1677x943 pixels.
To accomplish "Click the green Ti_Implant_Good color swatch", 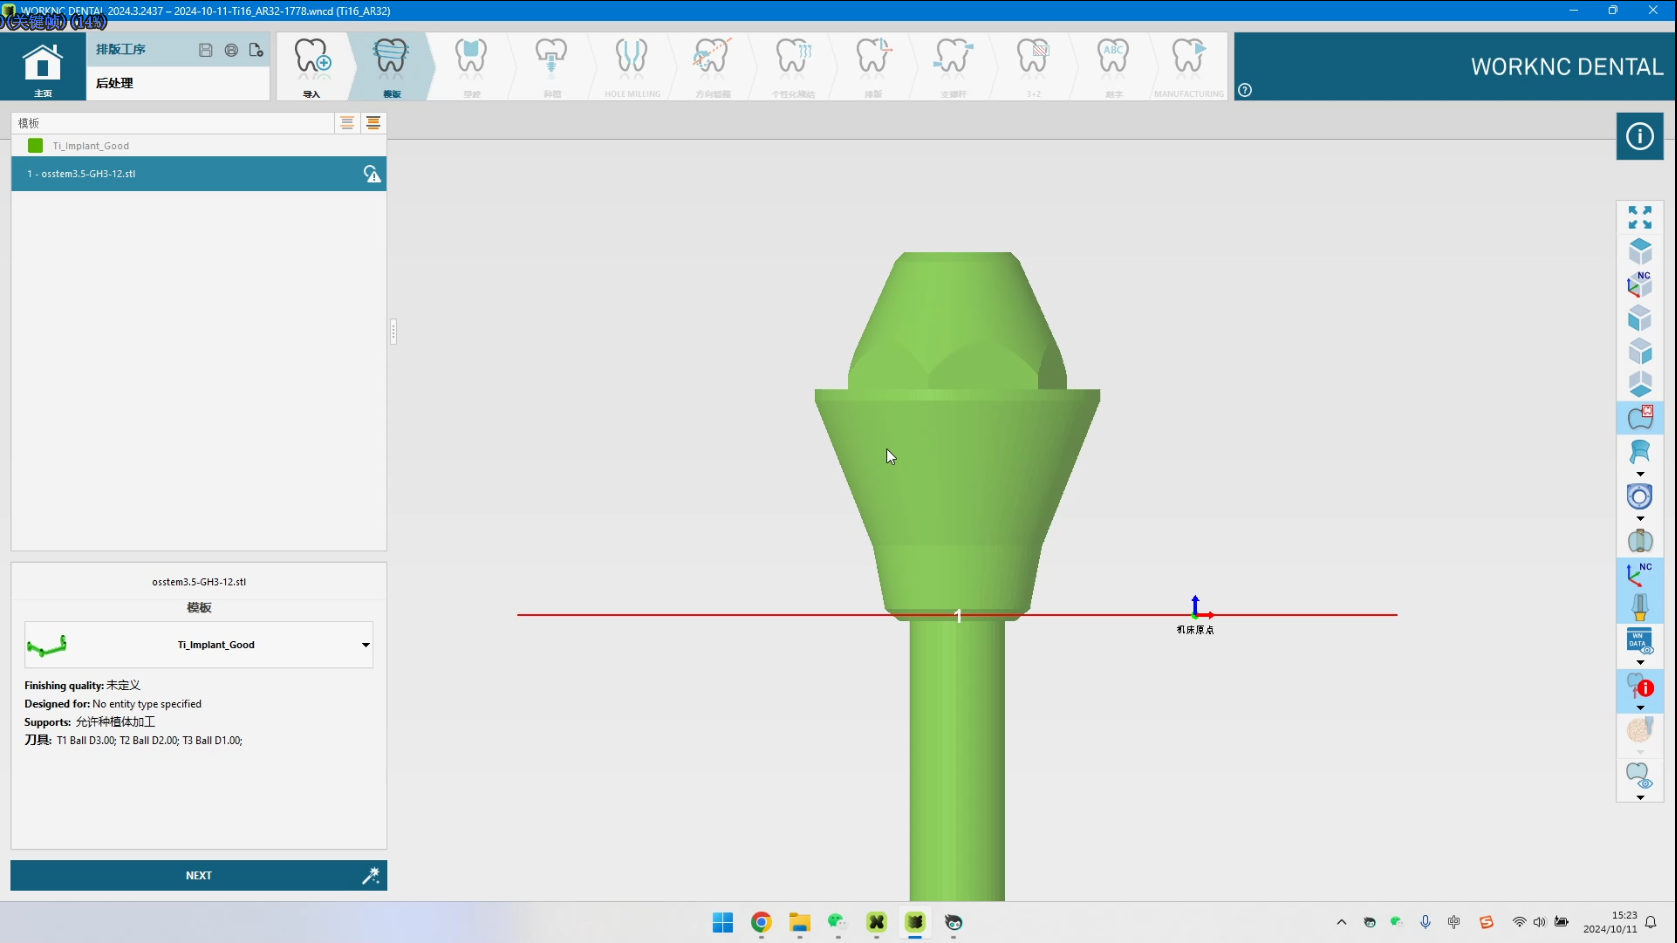I will 35,146.
